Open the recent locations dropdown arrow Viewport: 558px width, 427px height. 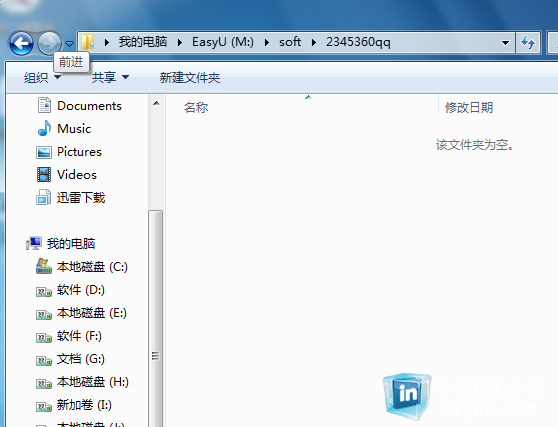69,43
